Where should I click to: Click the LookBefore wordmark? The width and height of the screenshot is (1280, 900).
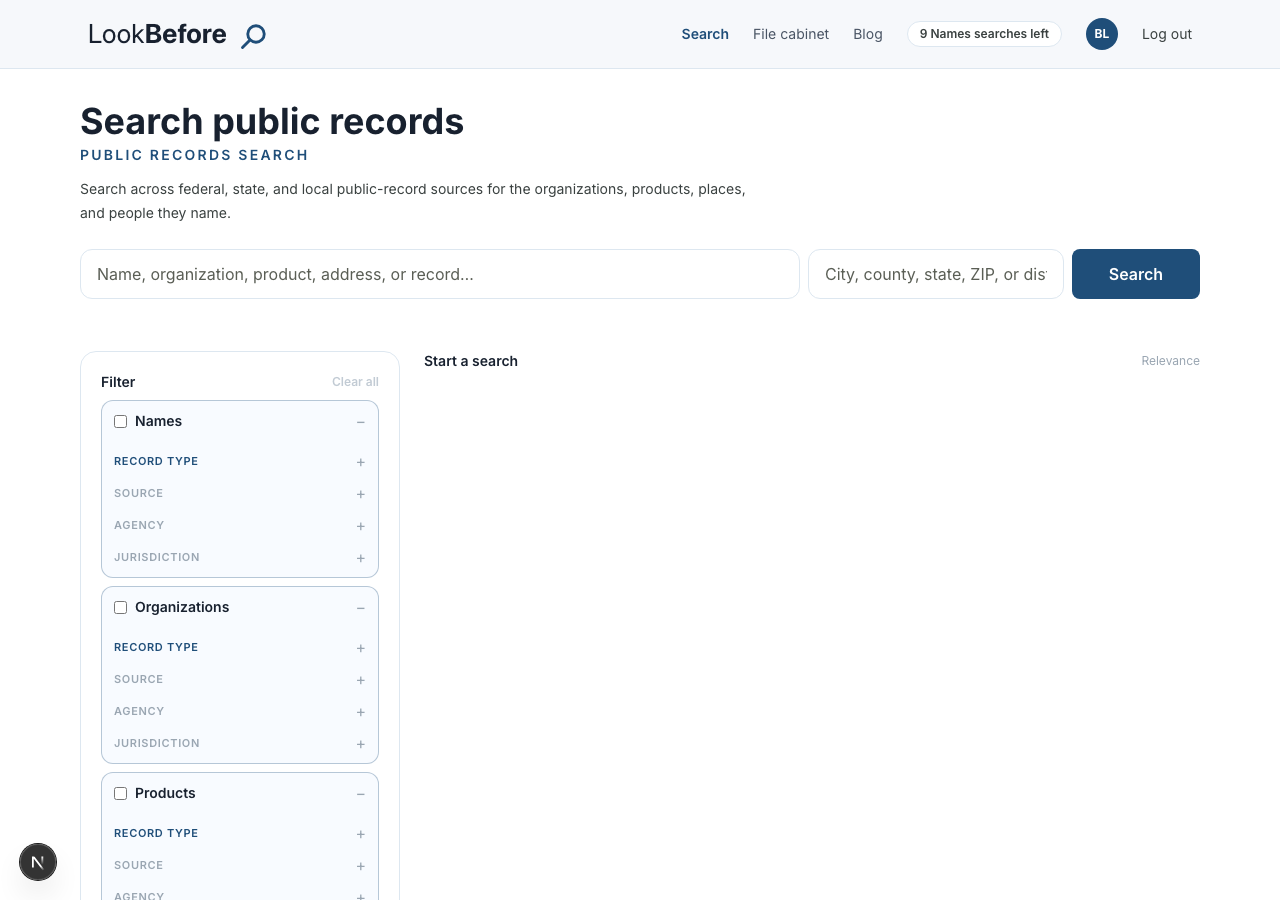(158, 34)
